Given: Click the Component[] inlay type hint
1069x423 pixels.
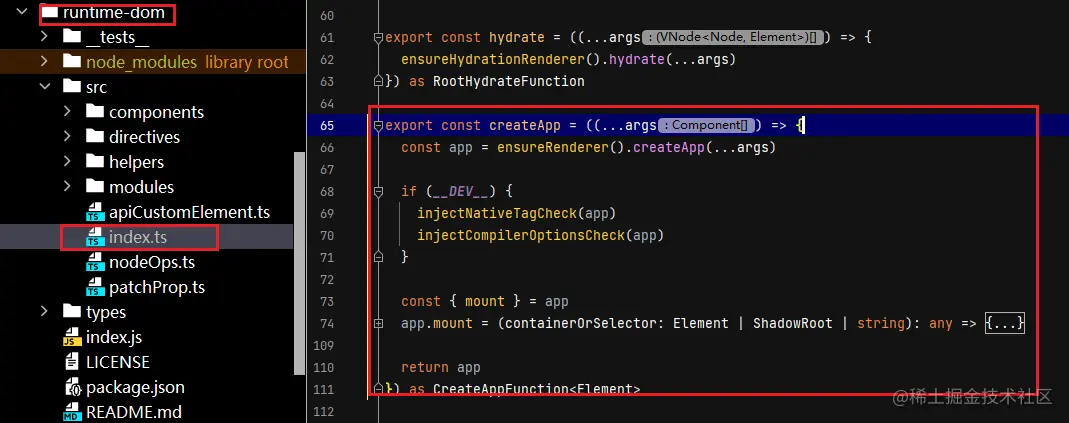Looking at the screenshot, I should click(706, 126).
